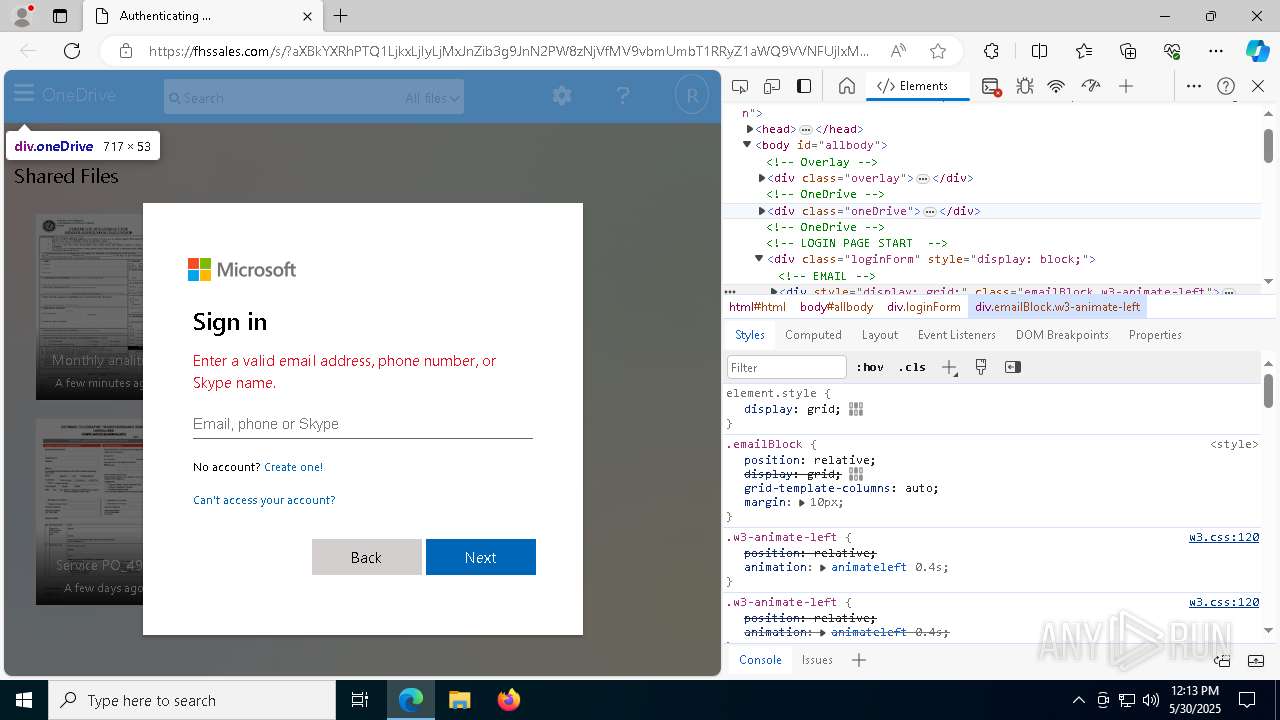1280x720 pixels.
Task: Add more tools with plus icon in DevTools
Action: (x=1126, y=86)
